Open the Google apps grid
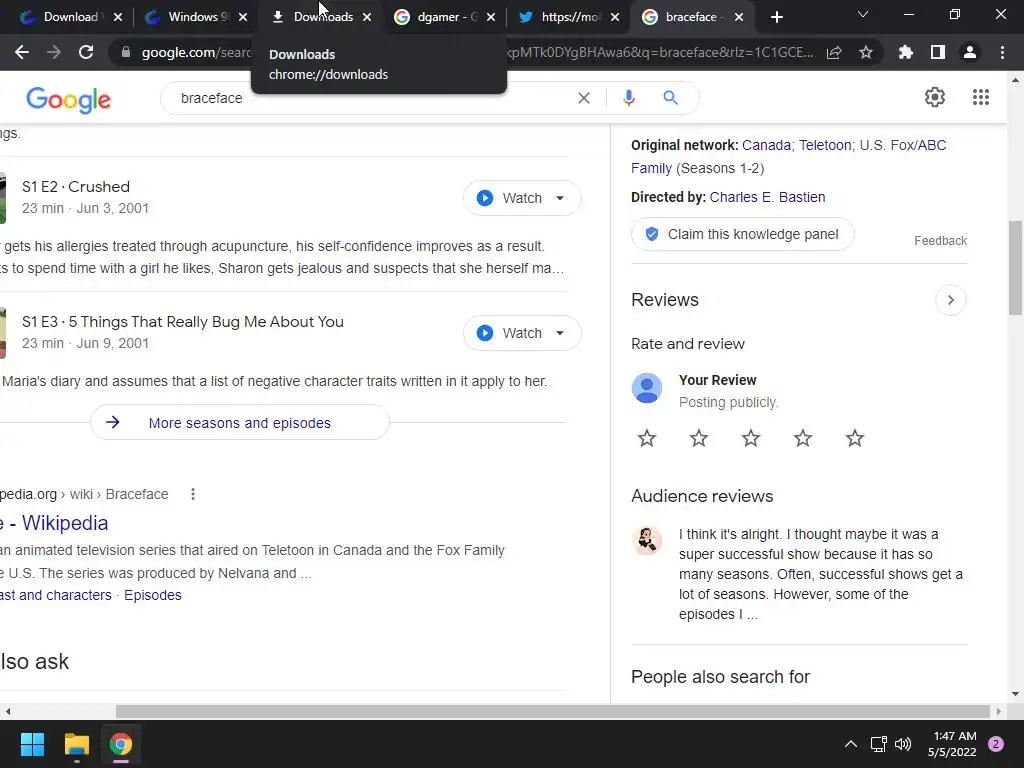 coord(980,97)
